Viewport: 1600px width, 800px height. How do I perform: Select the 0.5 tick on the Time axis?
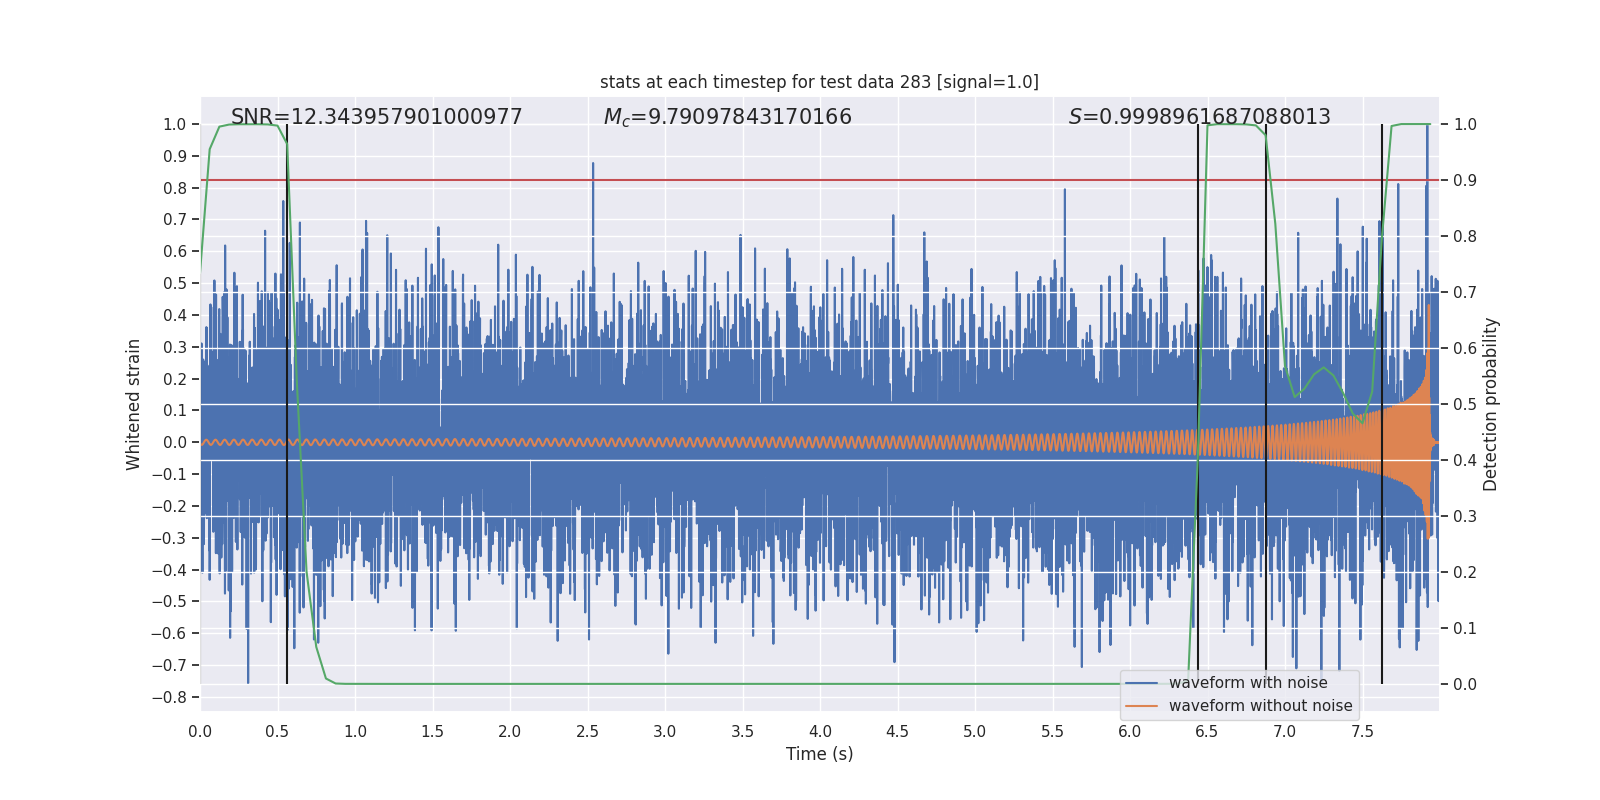coord(277,731)
